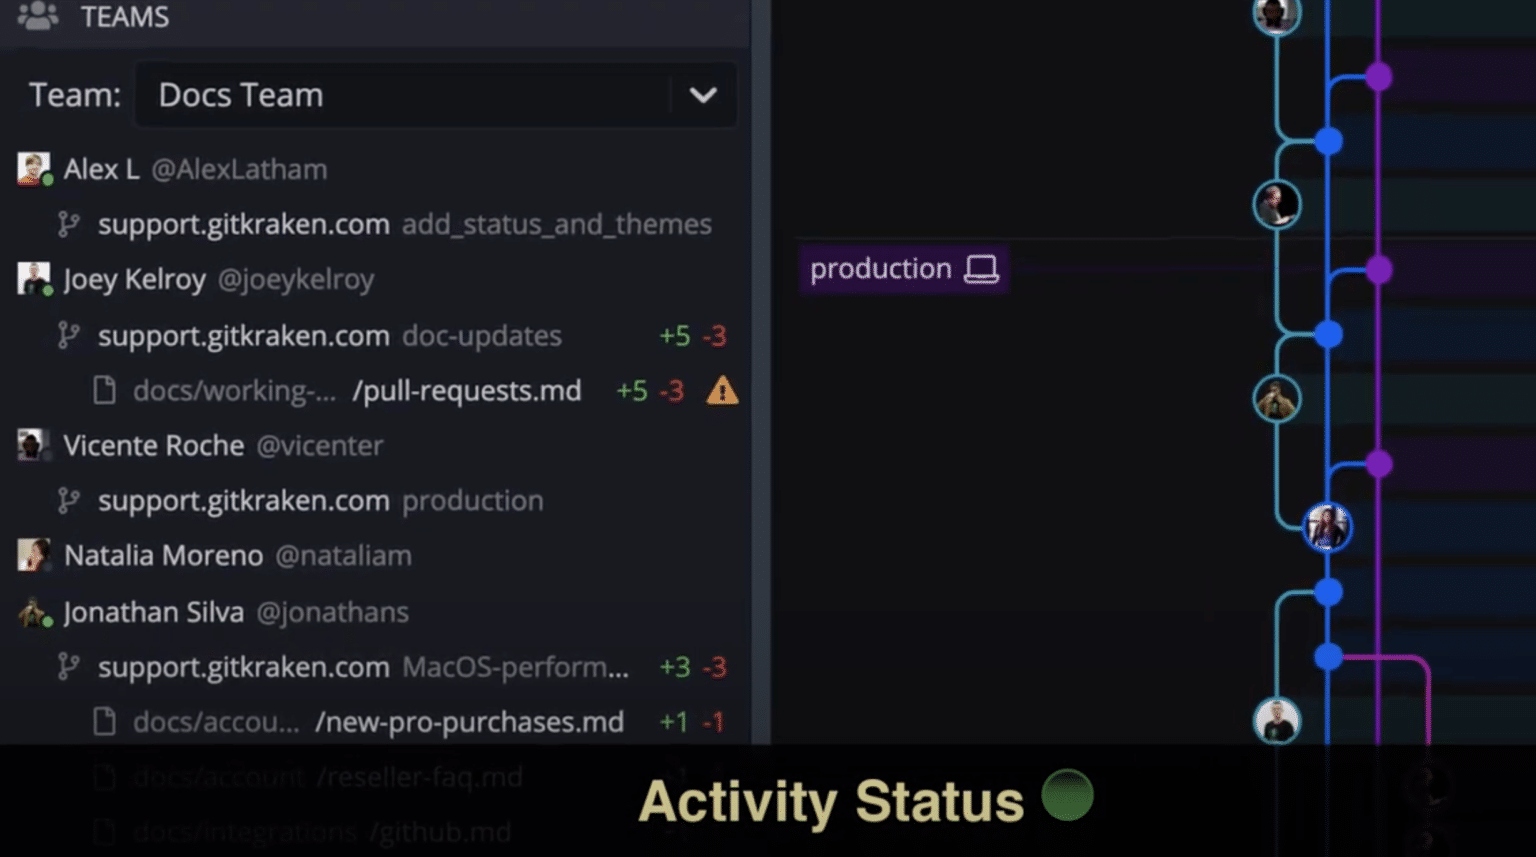Click the Teams panel people icon

pos(37,16)
